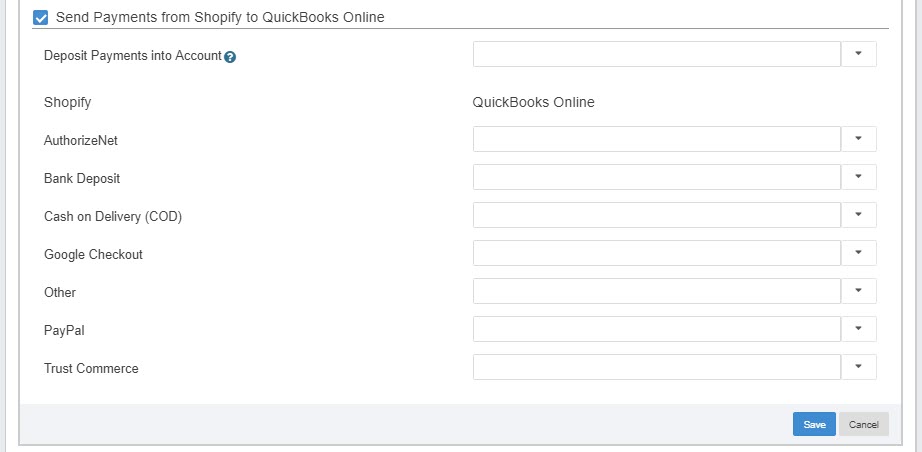
Task: Open the Google Checkout dropdown arrow
Action: pos(858,253)
